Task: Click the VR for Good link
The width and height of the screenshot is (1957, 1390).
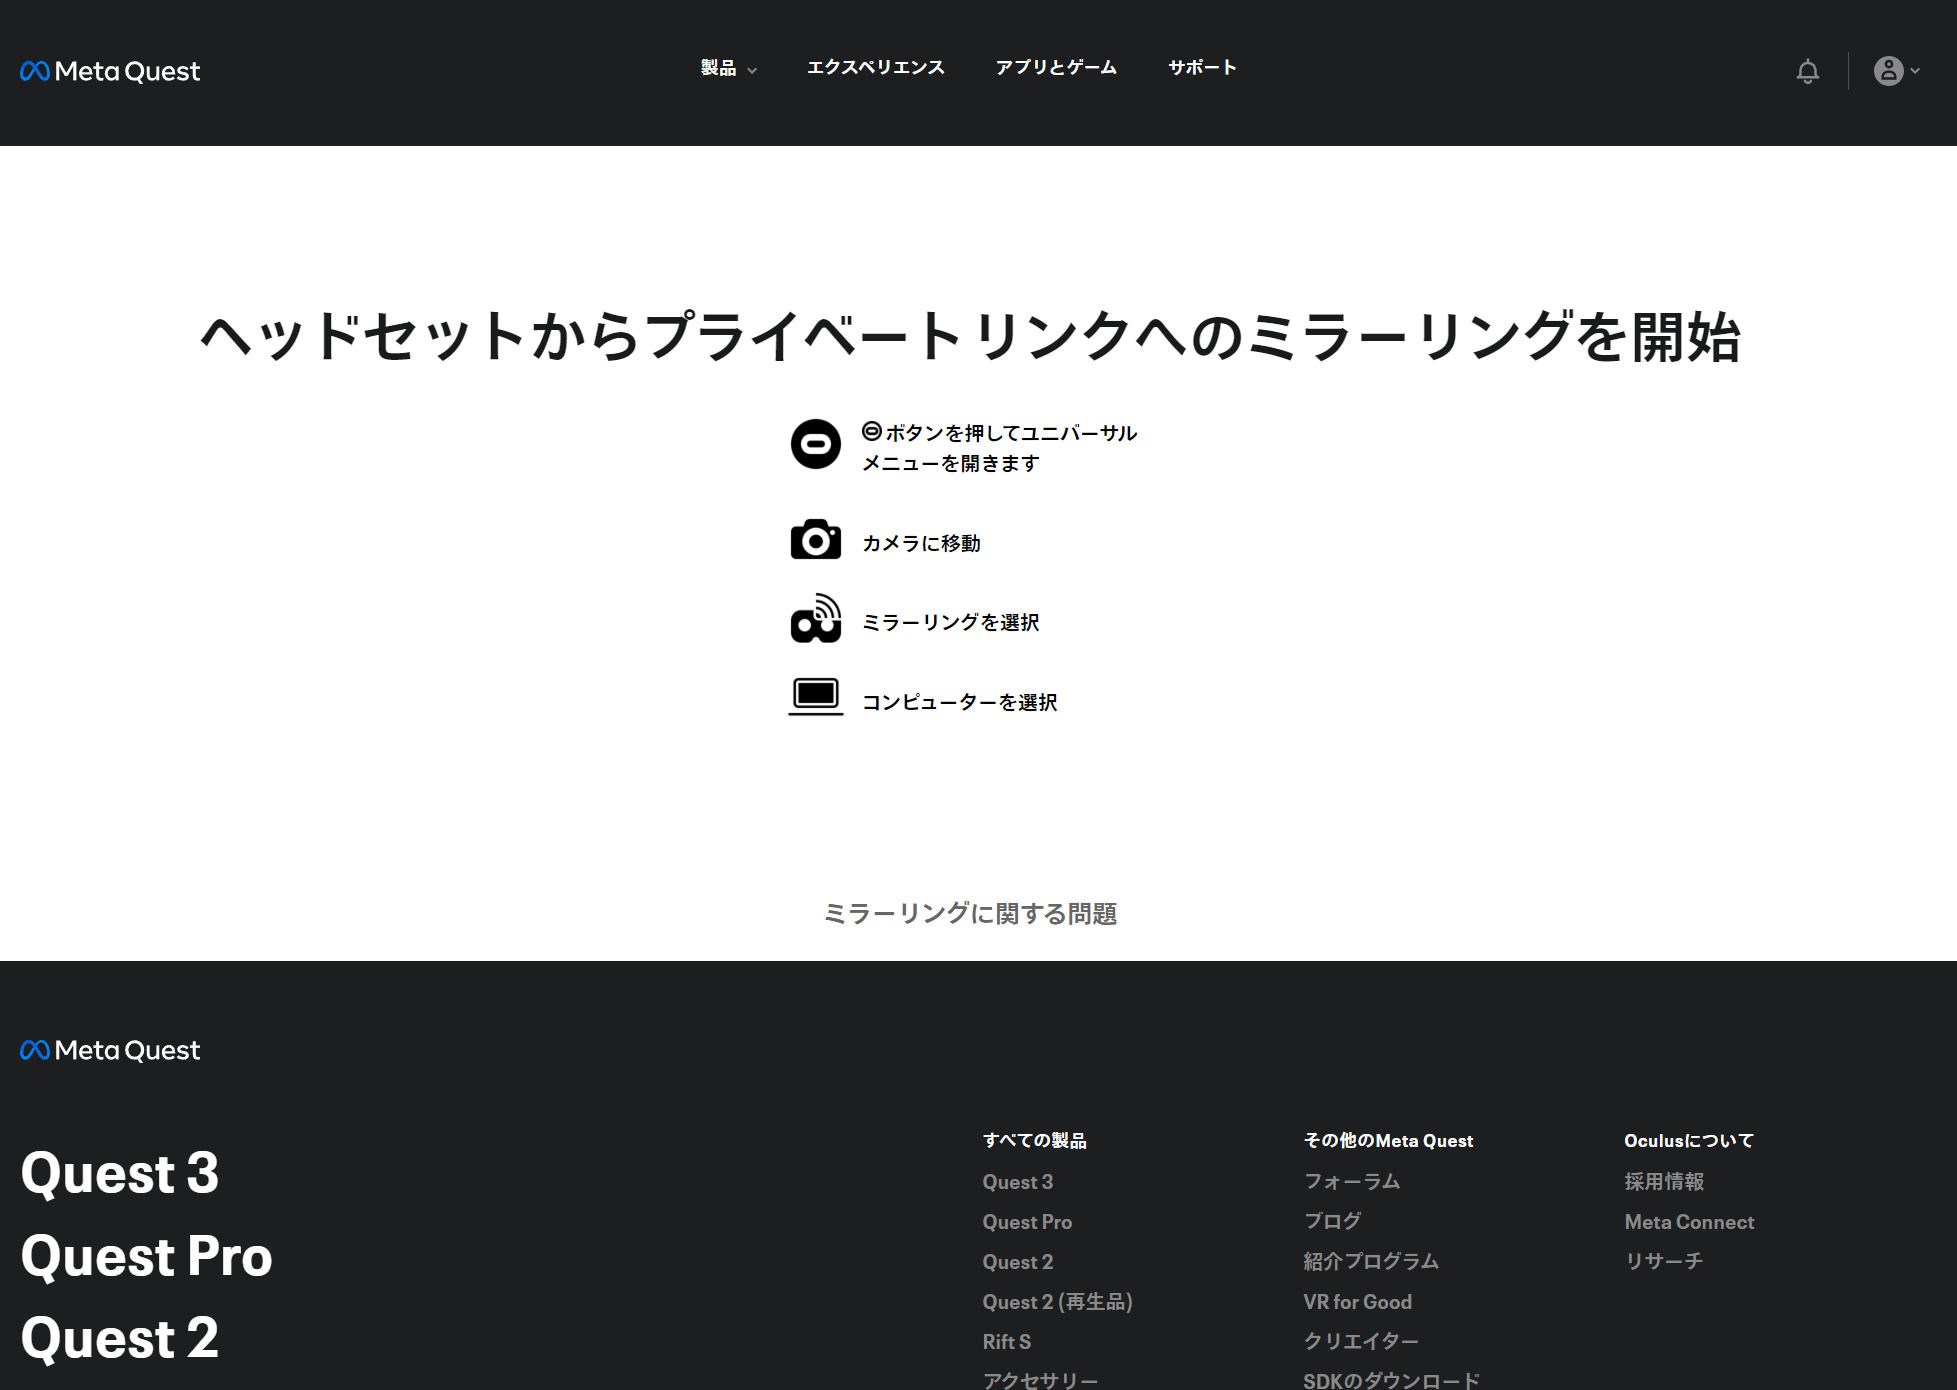Action: (x=1357, y=1302)
